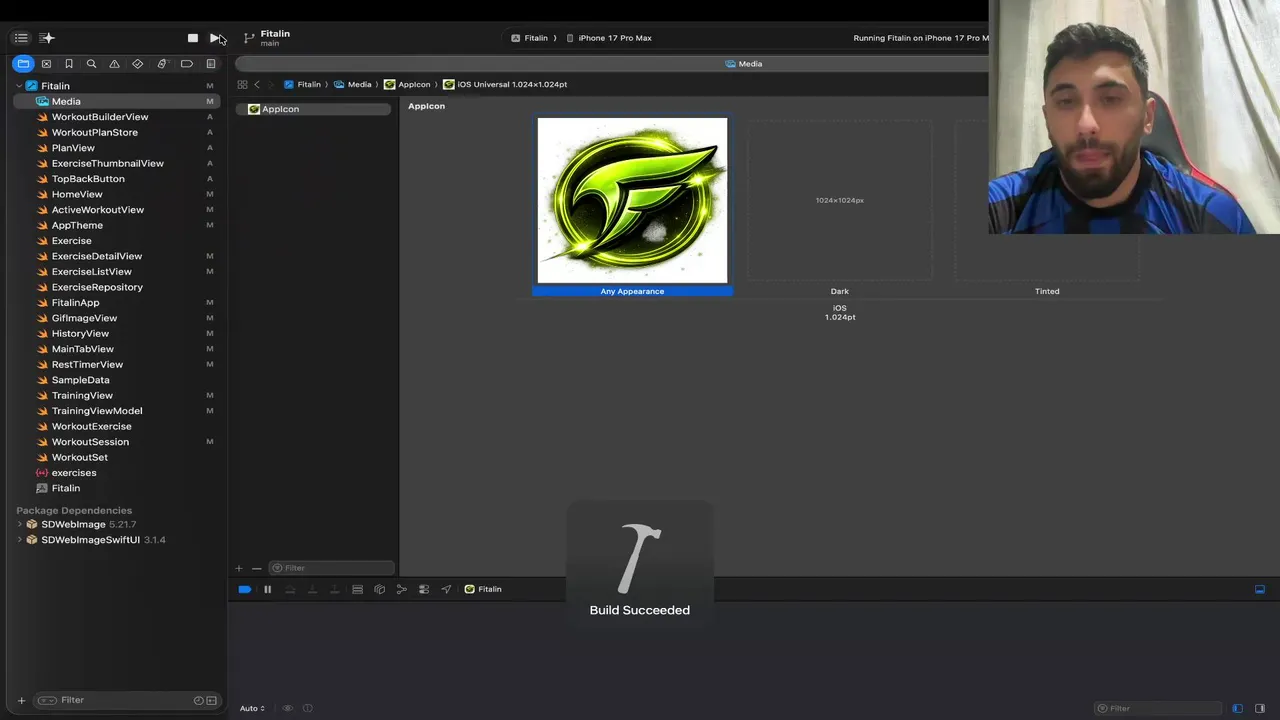
Task: Open Debug Memory Graph icon
Action: click(x=401, y=590)
